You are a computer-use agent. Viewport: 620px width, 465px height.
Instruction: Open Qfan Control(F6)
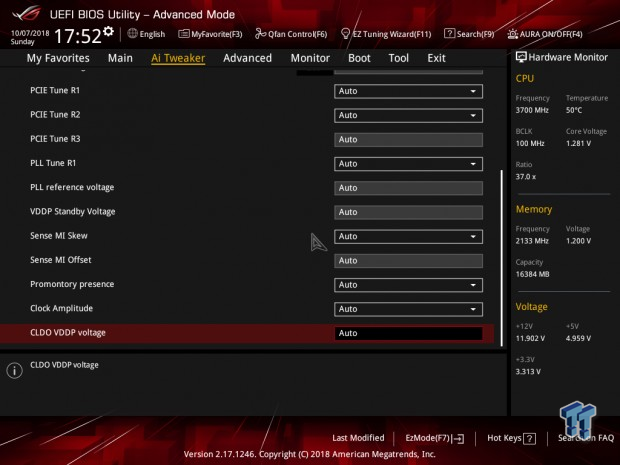(x=291, y=34)
